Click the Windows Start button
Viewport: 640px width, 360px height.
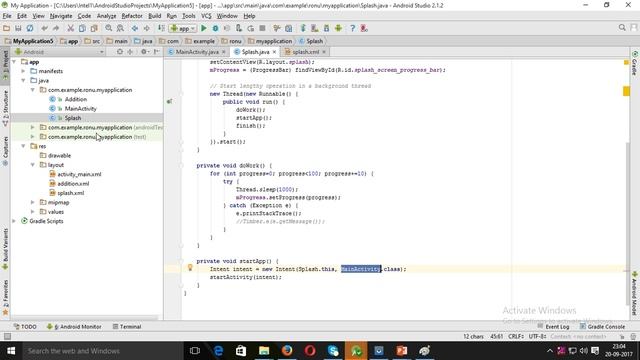click(x=11, y=351)
